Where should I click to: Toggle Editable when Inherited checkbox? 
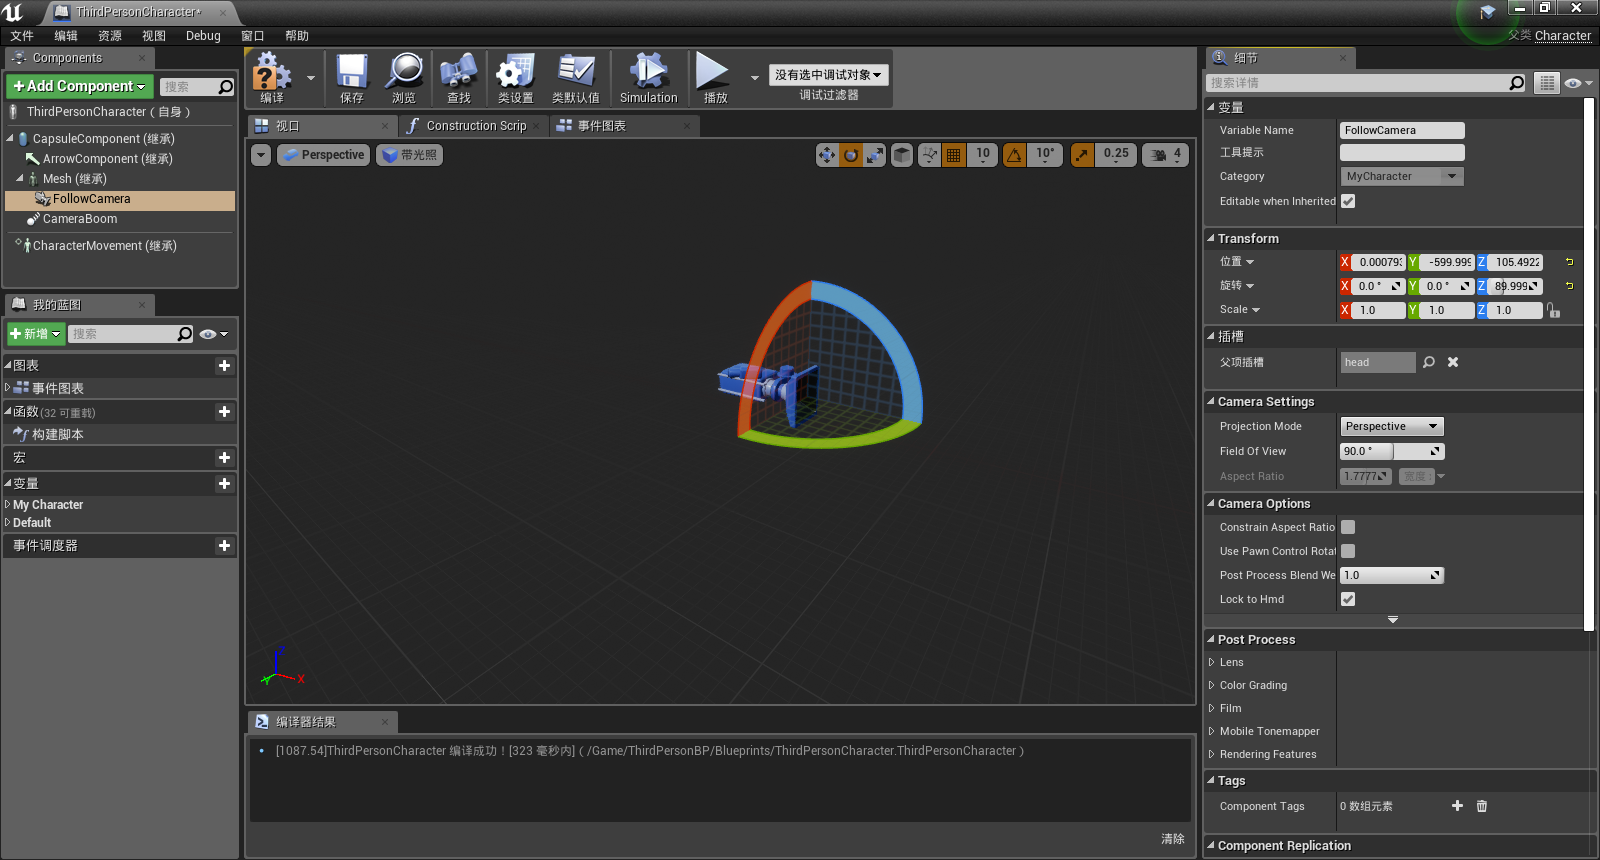pyautogui.click(x=1348, y=201)
